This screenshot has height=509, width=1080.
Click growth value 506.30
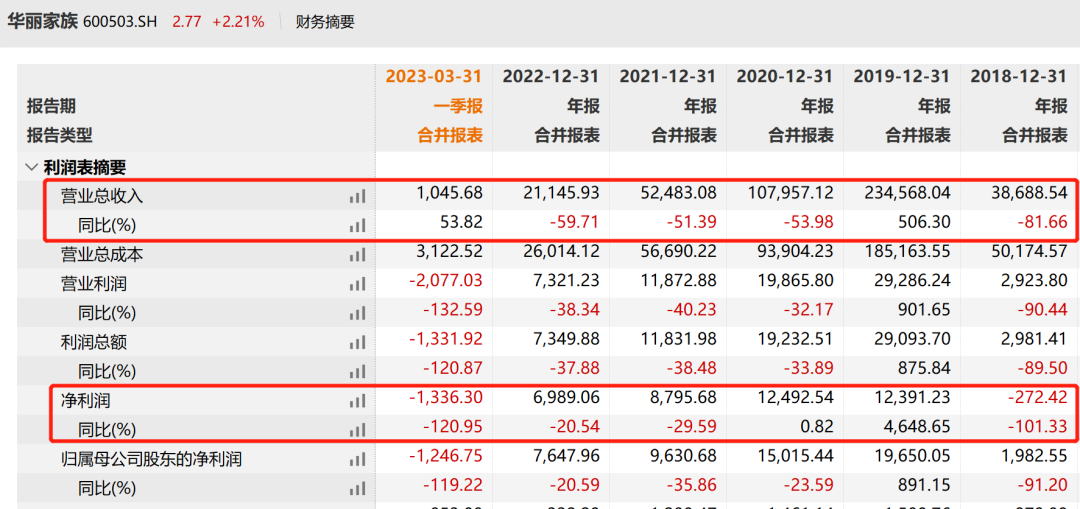coord(926,222)
